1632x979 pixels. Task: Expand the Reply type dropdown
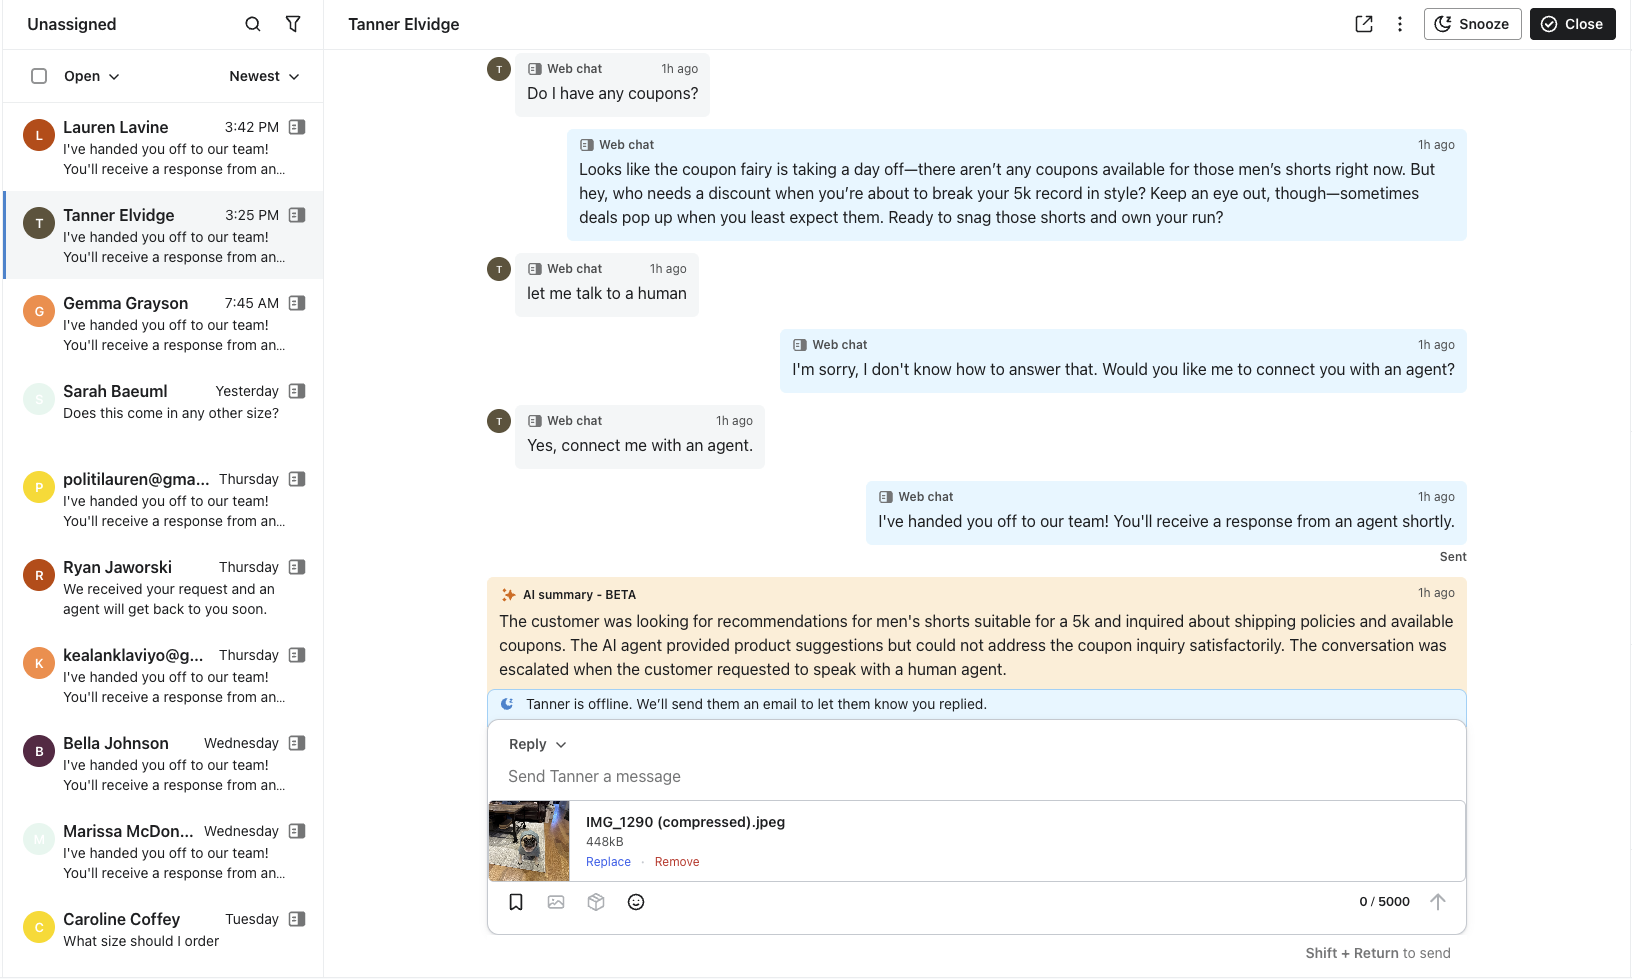[x=537, y=744]
